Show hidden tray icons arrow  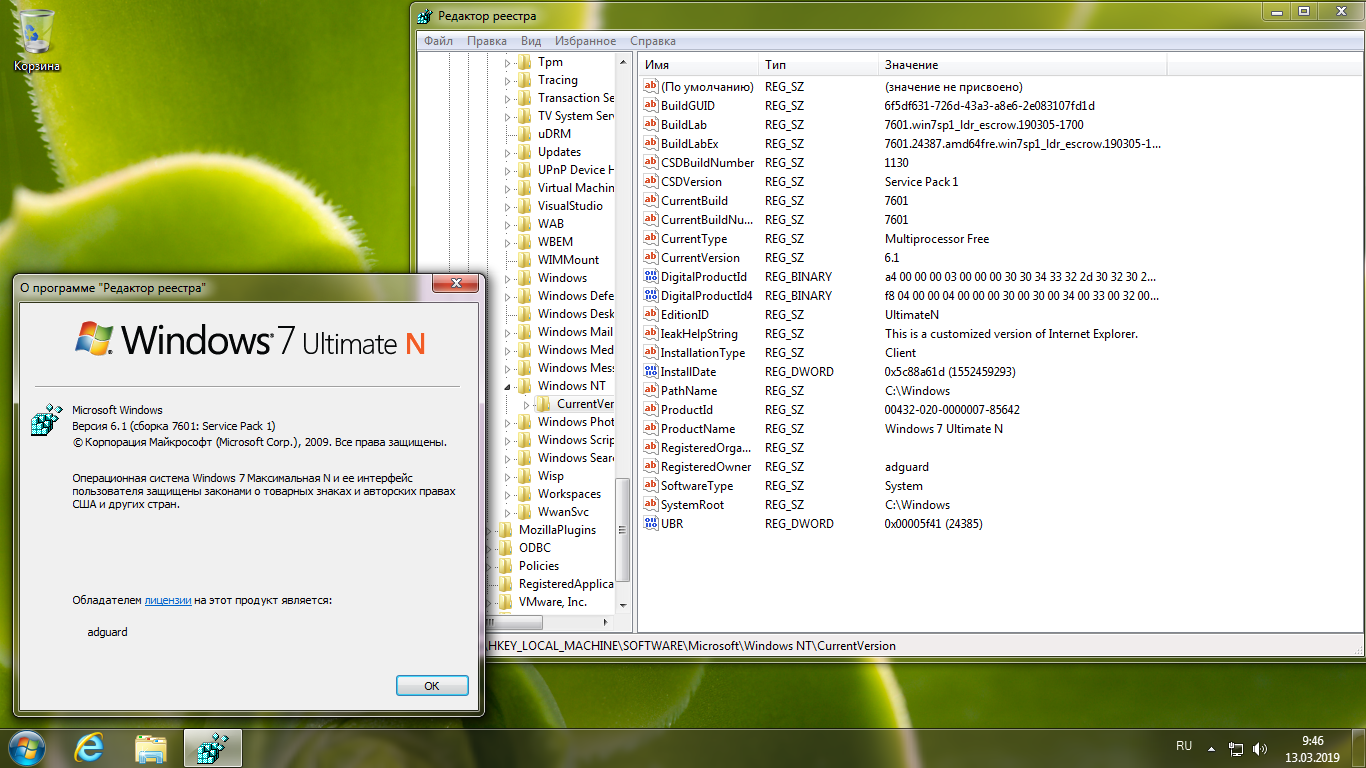coord(1211,748)
